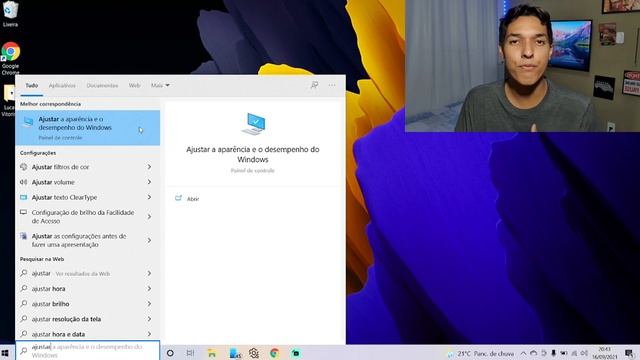
Task: Open the Google Chrome desktop shortcut
Action: pyautogui.click(x=10, y=58)
